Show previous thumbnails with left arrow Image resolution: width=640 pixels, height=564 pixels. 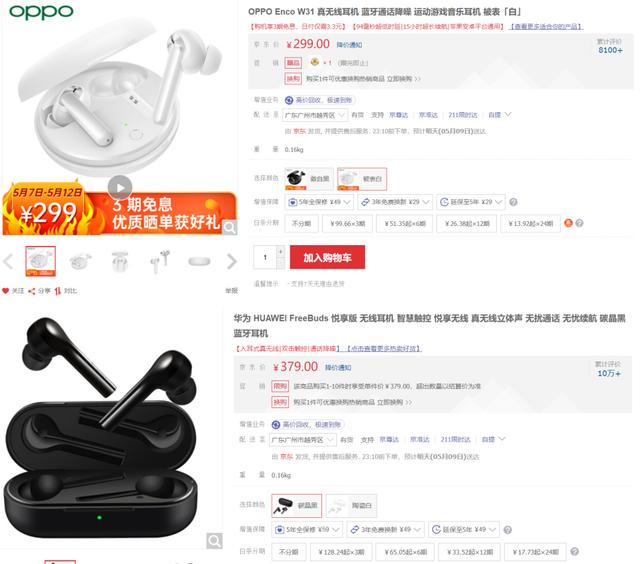[8, 261]
